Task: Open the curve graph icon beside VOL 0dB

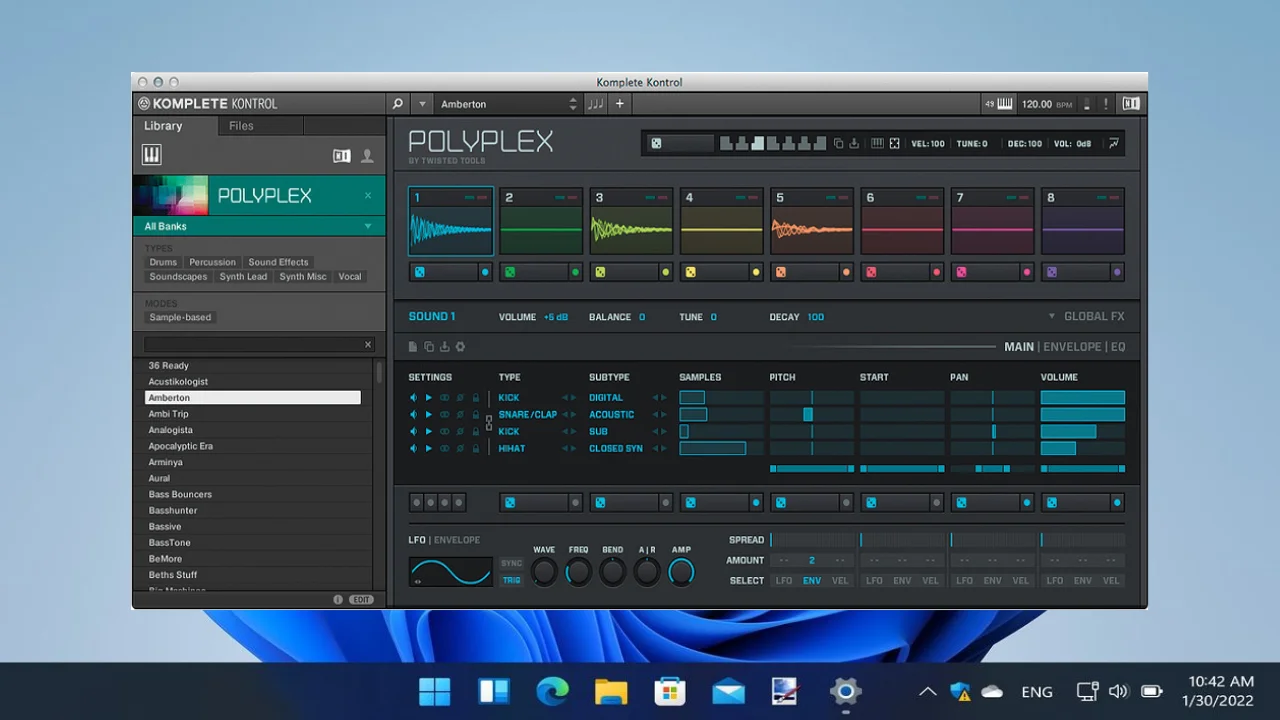Action: [x=1113, y=144]
